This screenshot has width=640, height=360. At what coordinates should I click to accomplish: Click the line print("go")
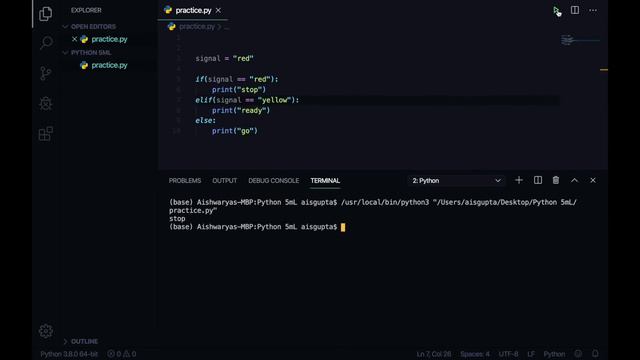[x=235, y=131]
